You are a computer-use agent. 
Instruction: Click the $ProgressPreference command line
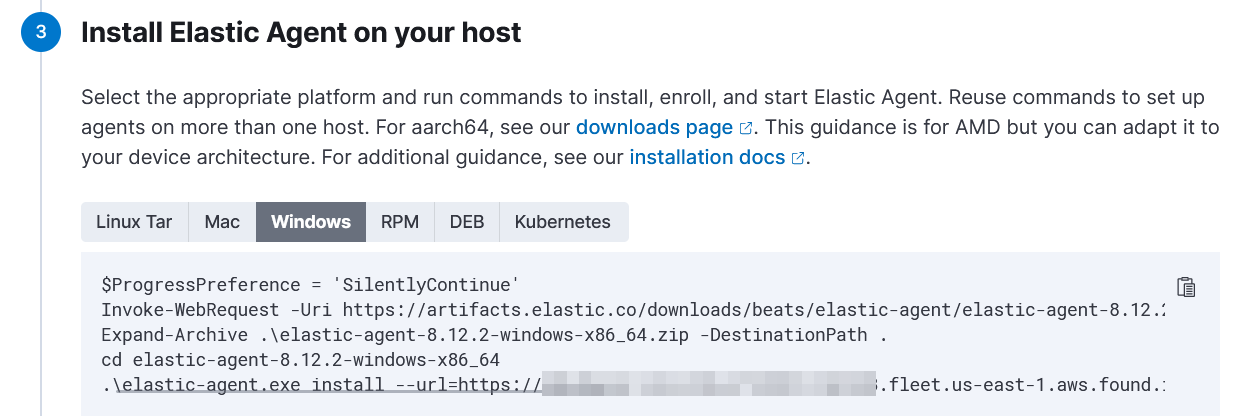[309, 283]
